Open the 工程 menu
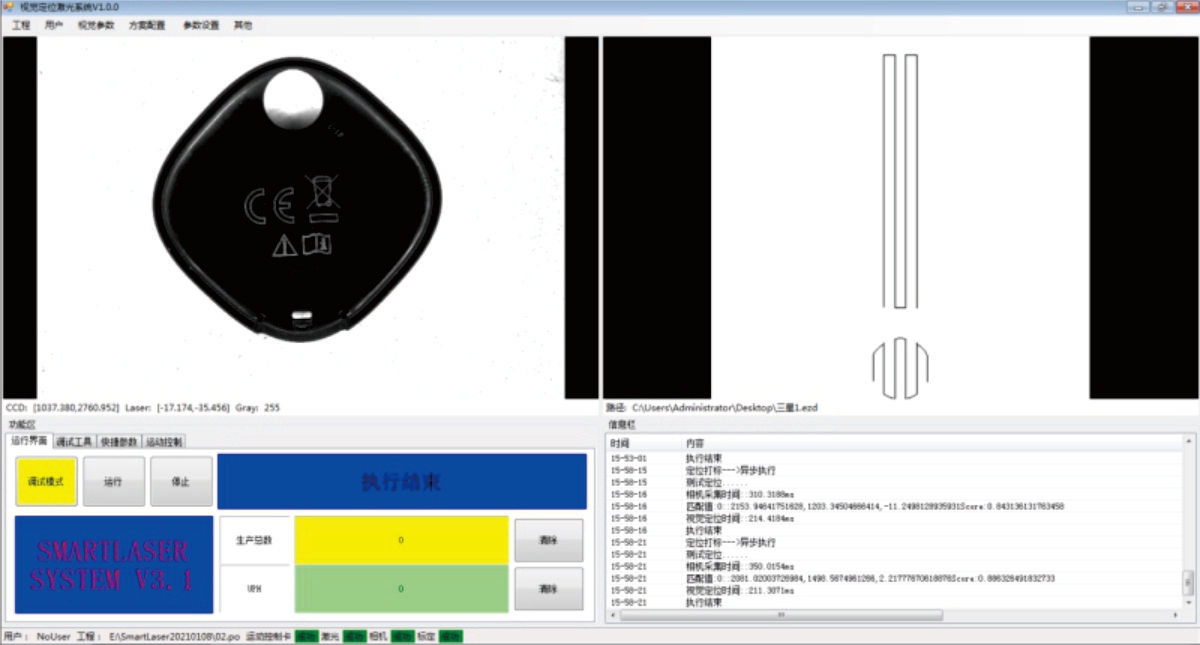 (x=21, y=25)
